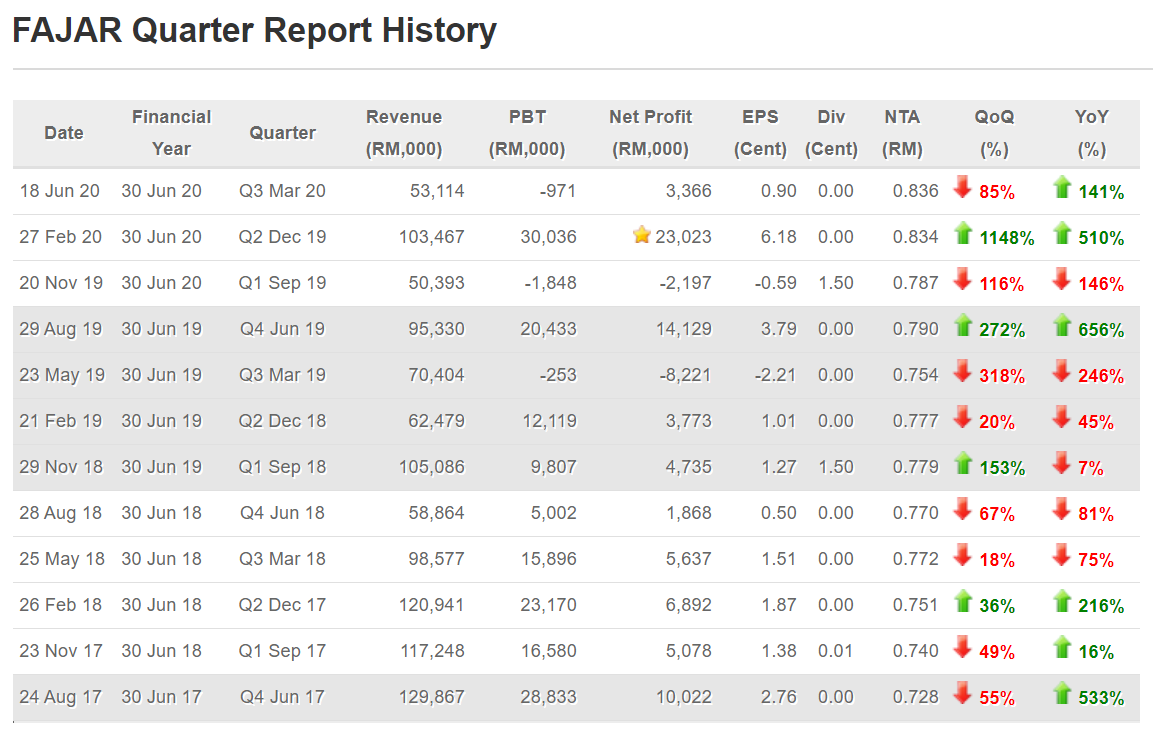
Task: Click green YoY up arrow next to 16%
Action: click(x=1062, y=647)
